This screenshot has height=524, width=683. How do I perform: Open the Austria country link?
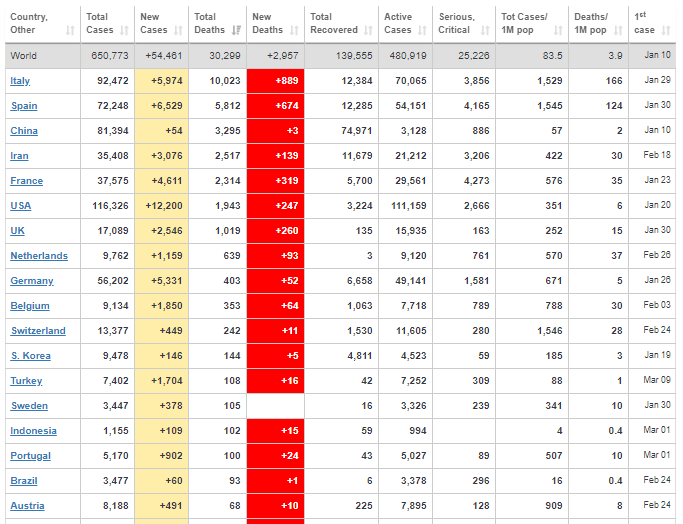[x=27, y=506]
